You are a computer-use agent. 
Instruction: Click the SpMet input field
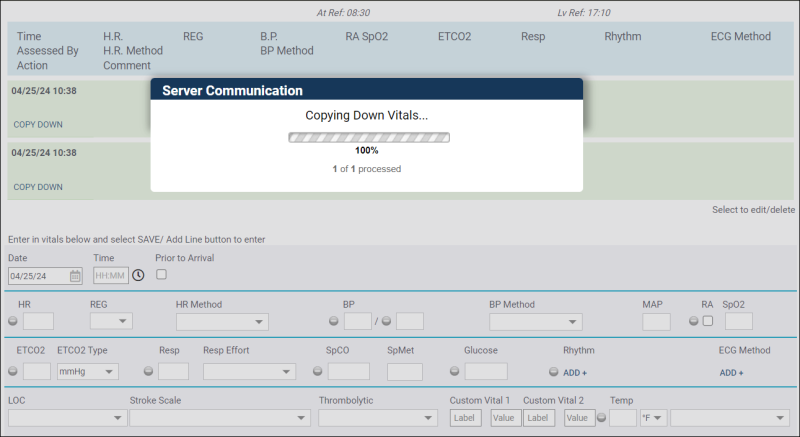pyautogui.click(x=405, y=372)
